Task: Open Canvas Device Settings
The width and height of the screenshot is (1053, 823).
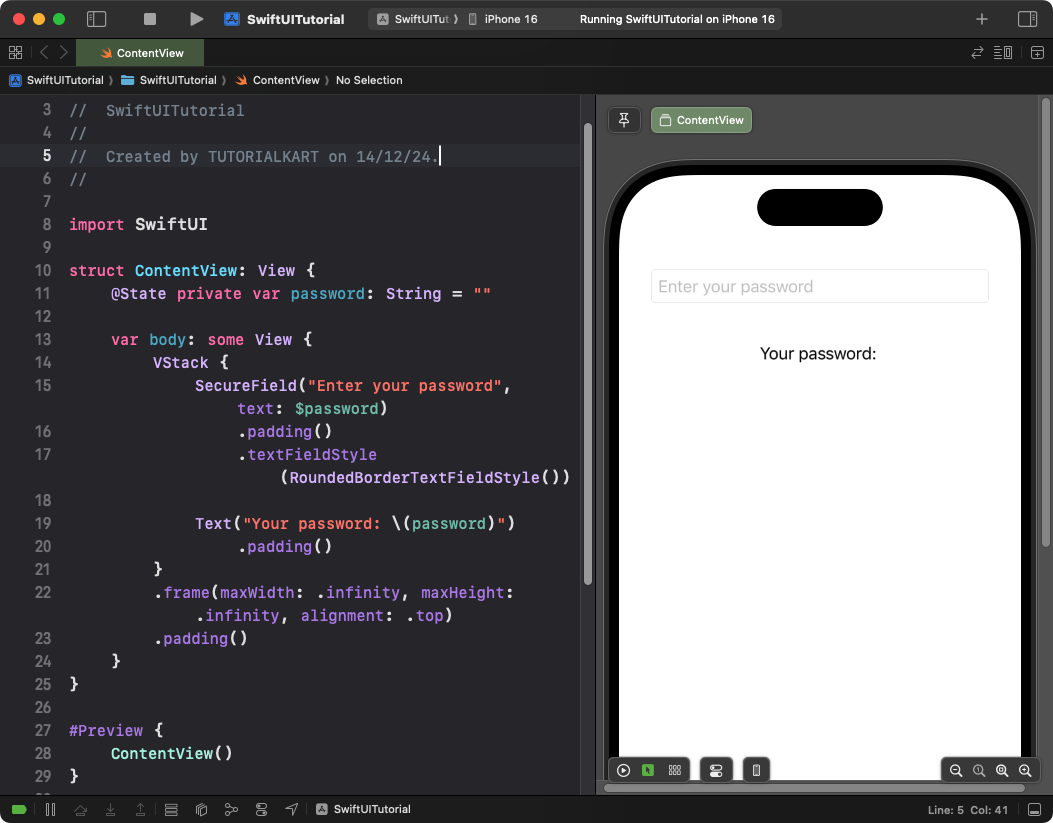Action: (x=716, y=770)
